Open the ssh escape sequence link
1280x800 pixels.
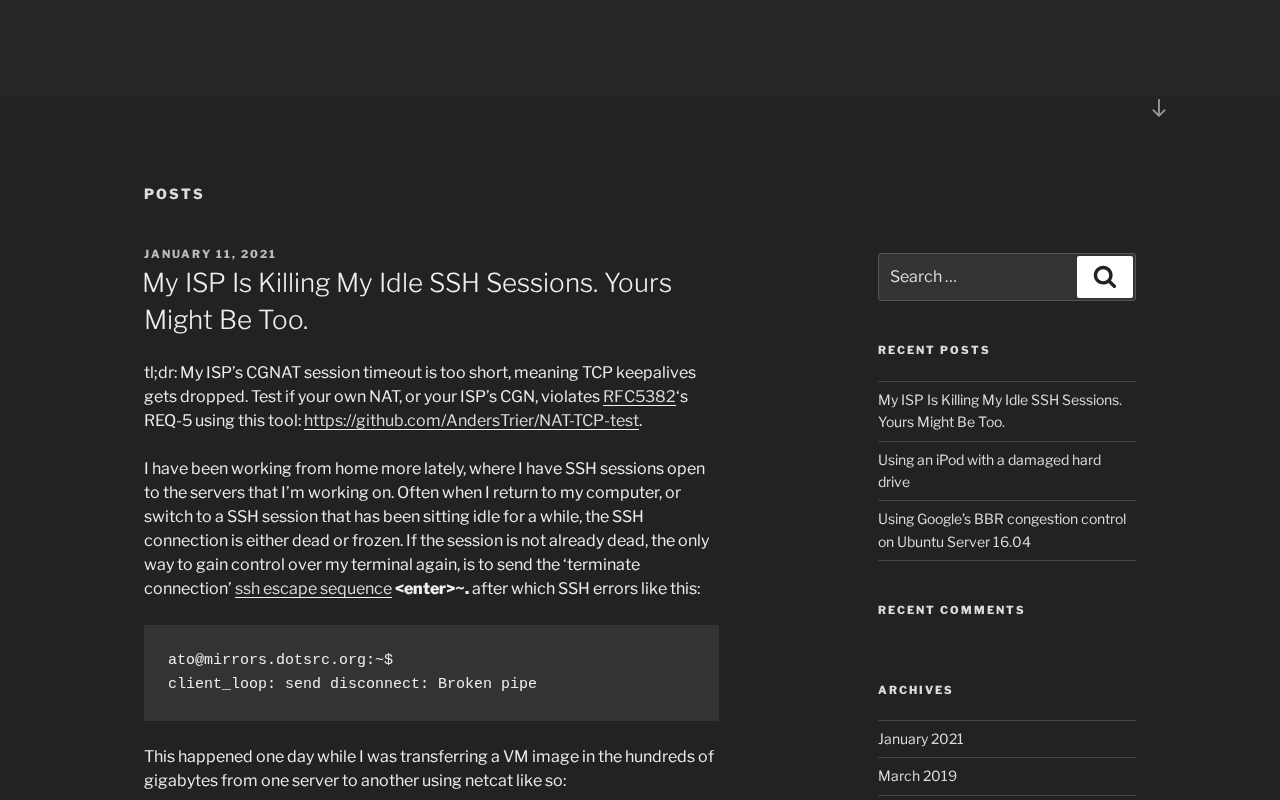click(313, 588)
